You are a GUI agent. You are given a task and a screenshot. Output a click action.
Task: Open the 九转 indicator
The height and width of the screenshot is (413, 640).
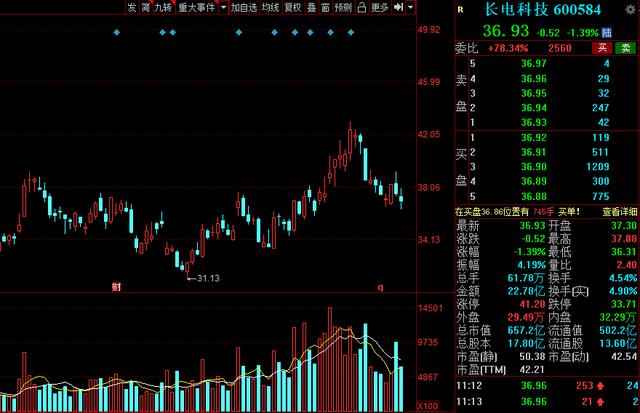click(x=163, y=7)
